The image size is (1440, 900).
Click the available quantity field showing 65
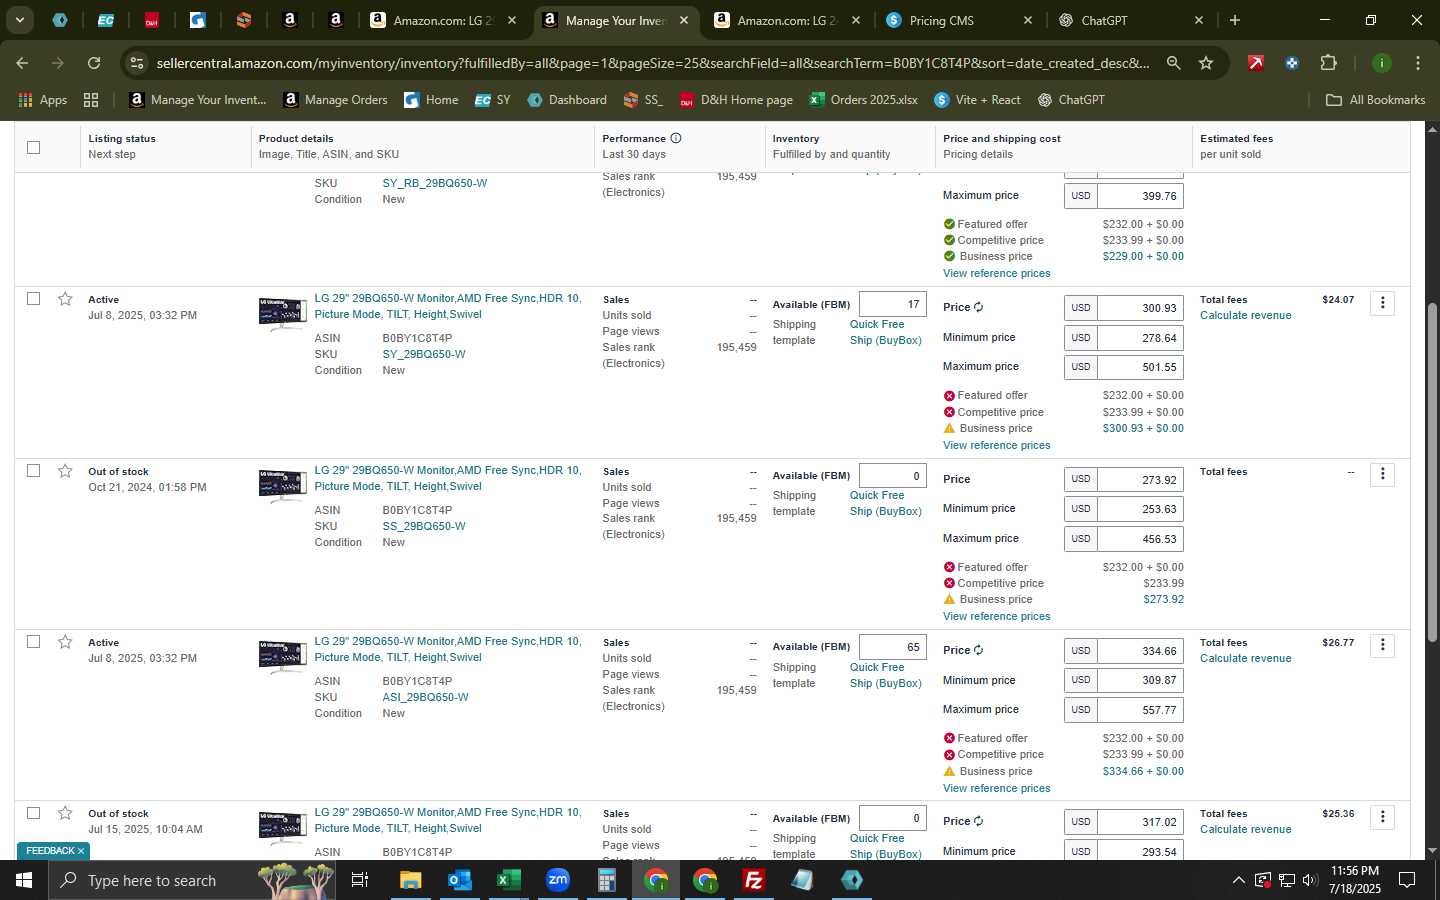[892, 647]
